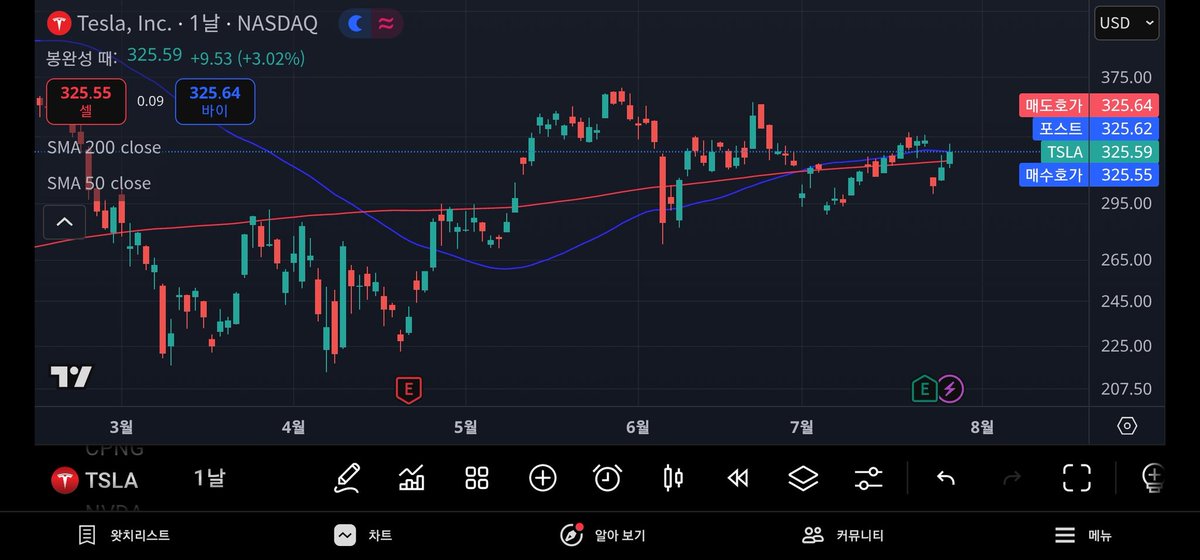Open chart settings sliders icon
This screenshot has width=1200, height=560.
click(x=868, y=478)
